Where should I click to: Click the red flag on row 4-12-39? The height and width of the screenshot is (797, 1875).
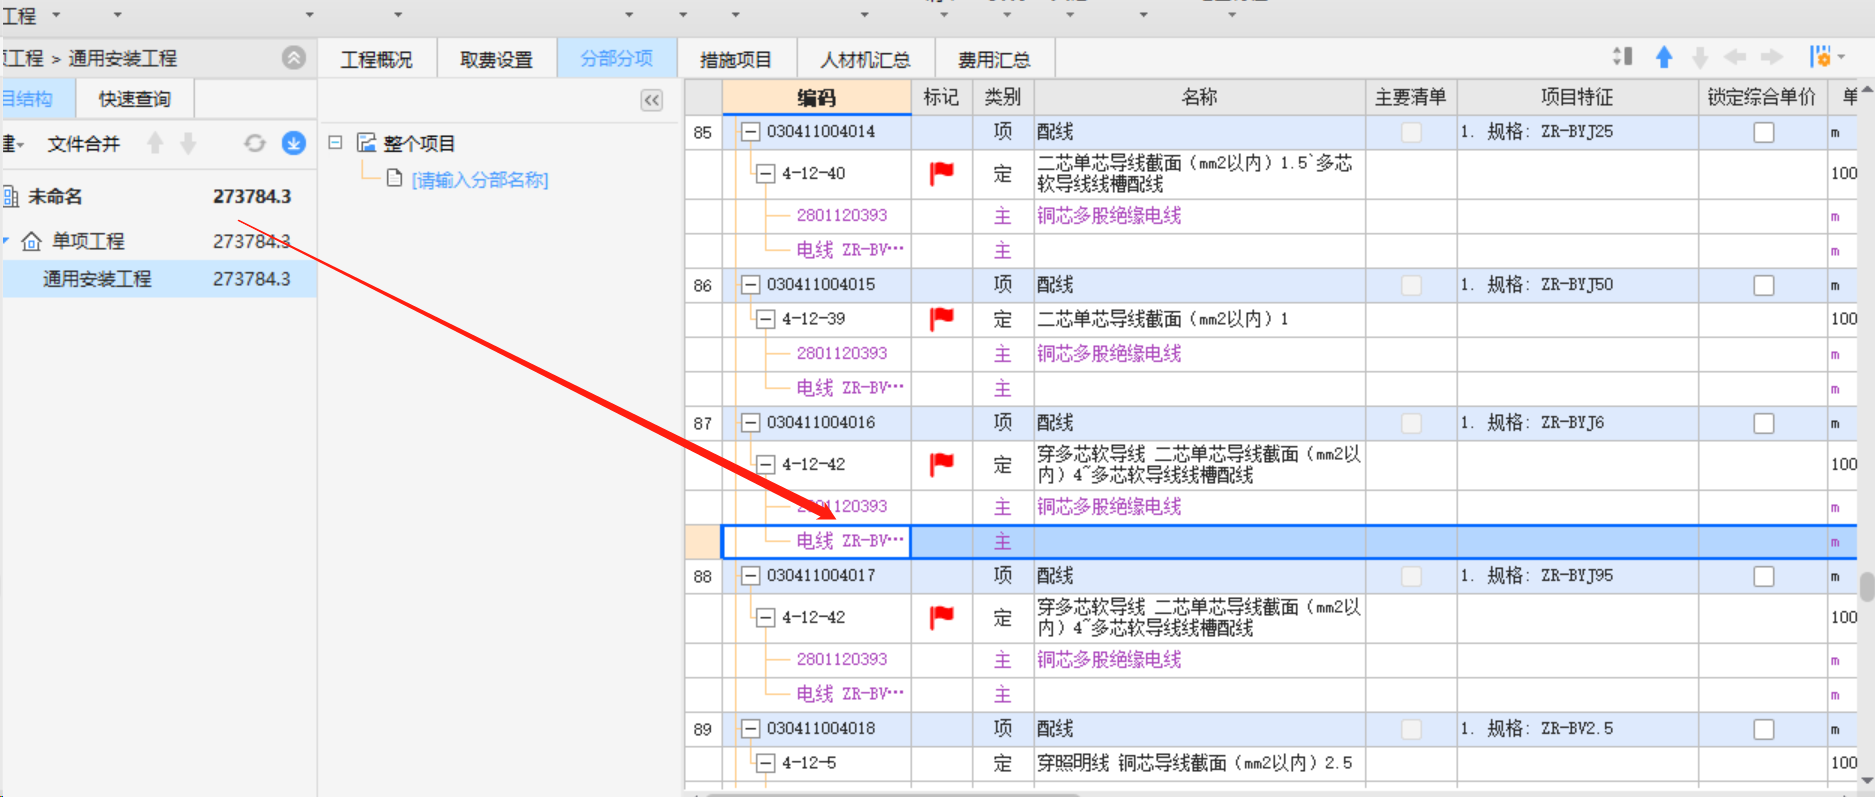coord(941,319)
